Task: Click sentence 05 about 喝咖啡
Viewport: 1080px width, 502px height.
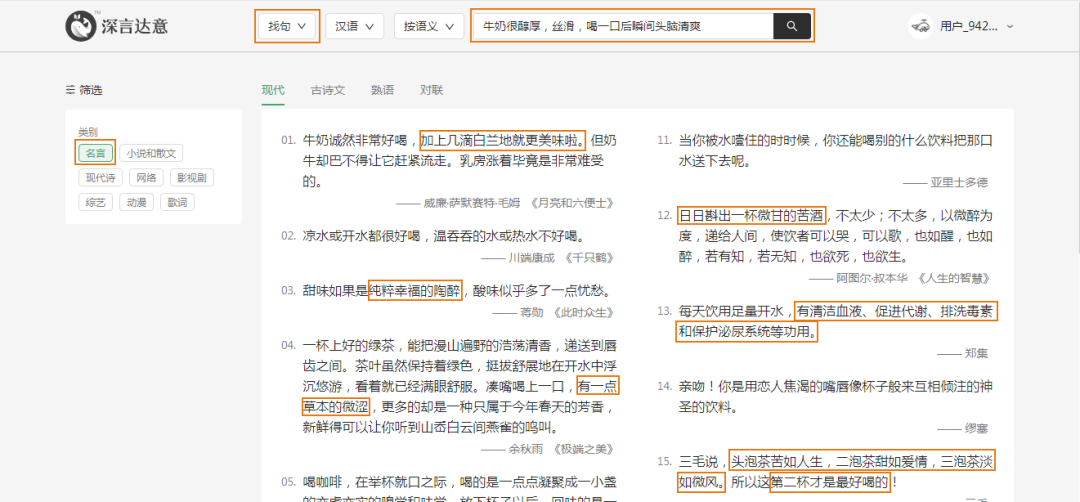Action: (459, 489)
